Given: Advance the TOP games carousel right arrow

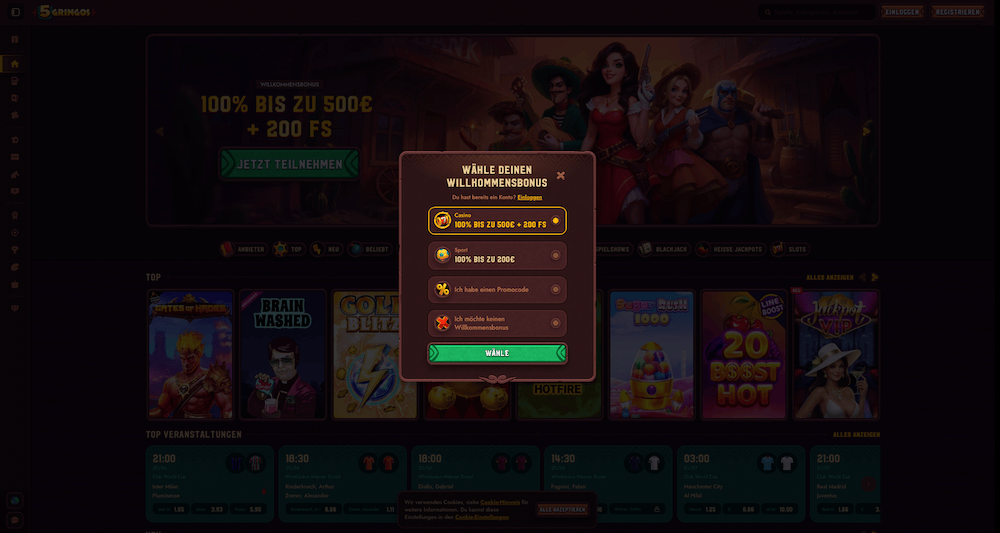Looking at the screenshot, I should click(875, 277).
